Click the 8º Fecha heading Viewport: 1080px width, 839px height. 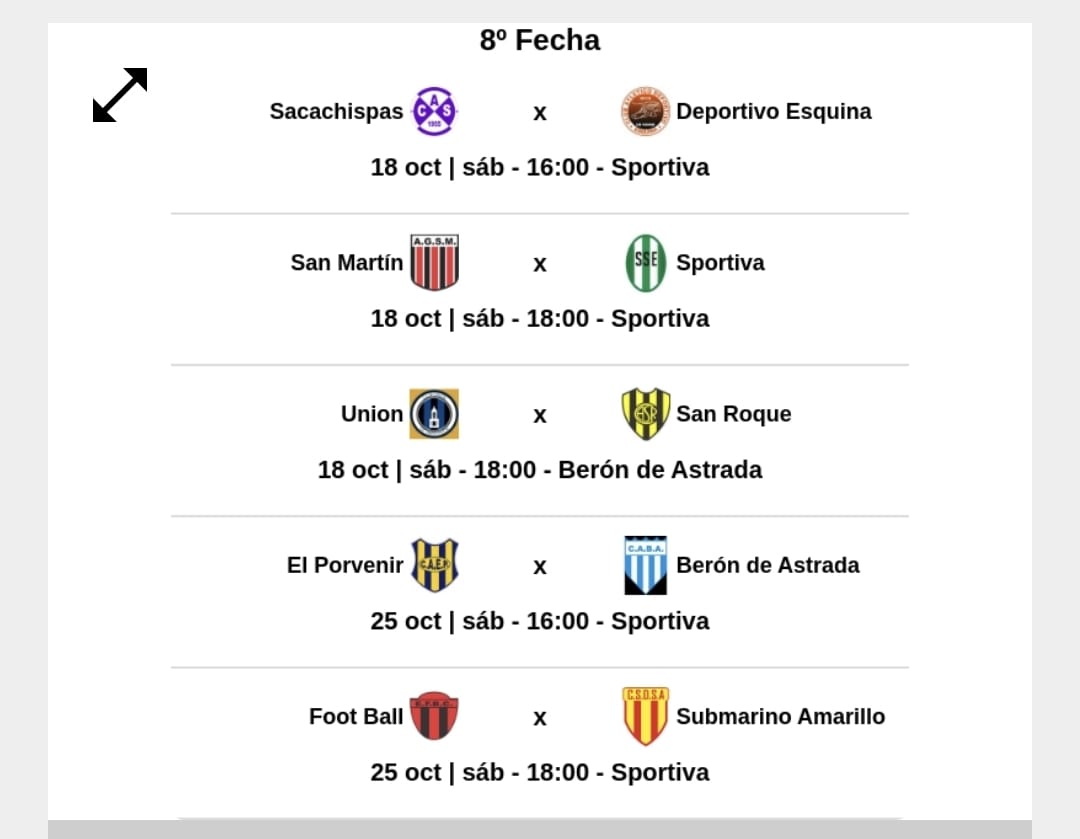(540, 40)
